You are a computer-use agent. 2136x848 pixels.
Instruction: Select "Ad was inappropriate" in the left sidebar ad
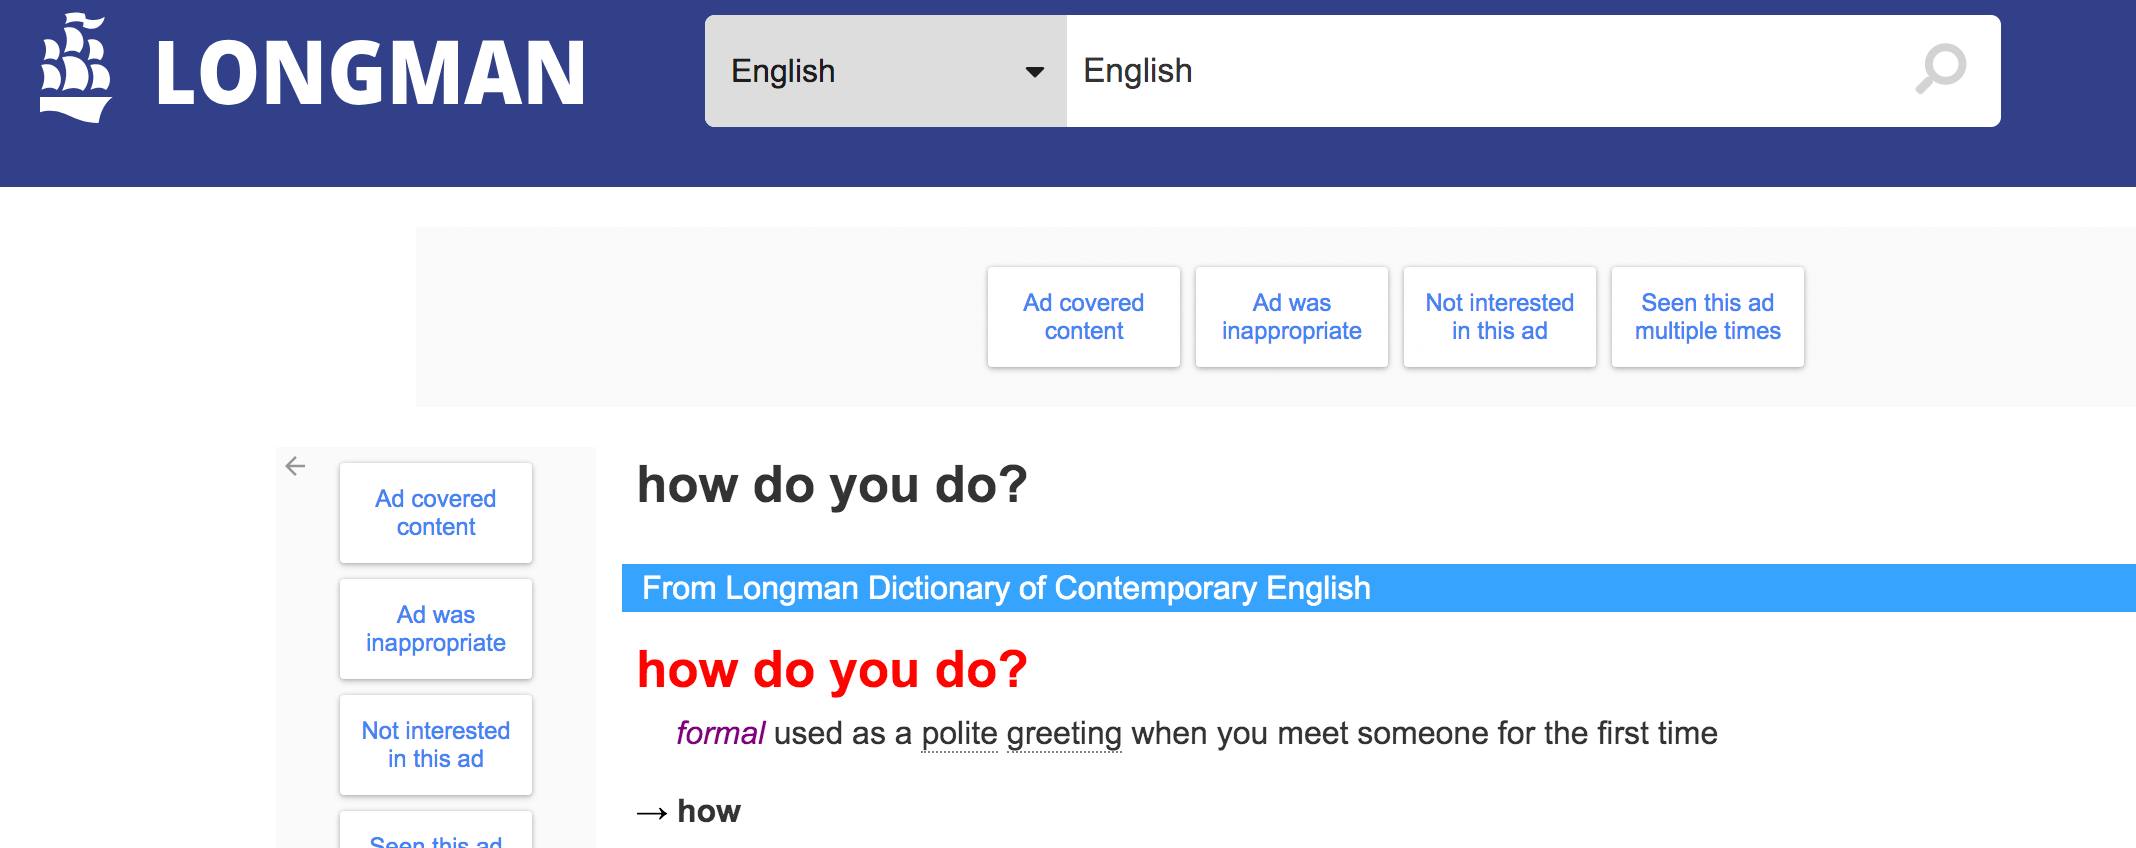436,629
